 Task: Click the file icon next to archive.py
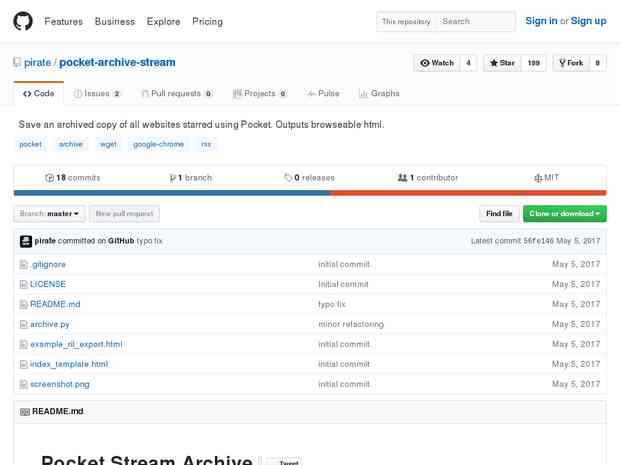[x=24, y=325]
